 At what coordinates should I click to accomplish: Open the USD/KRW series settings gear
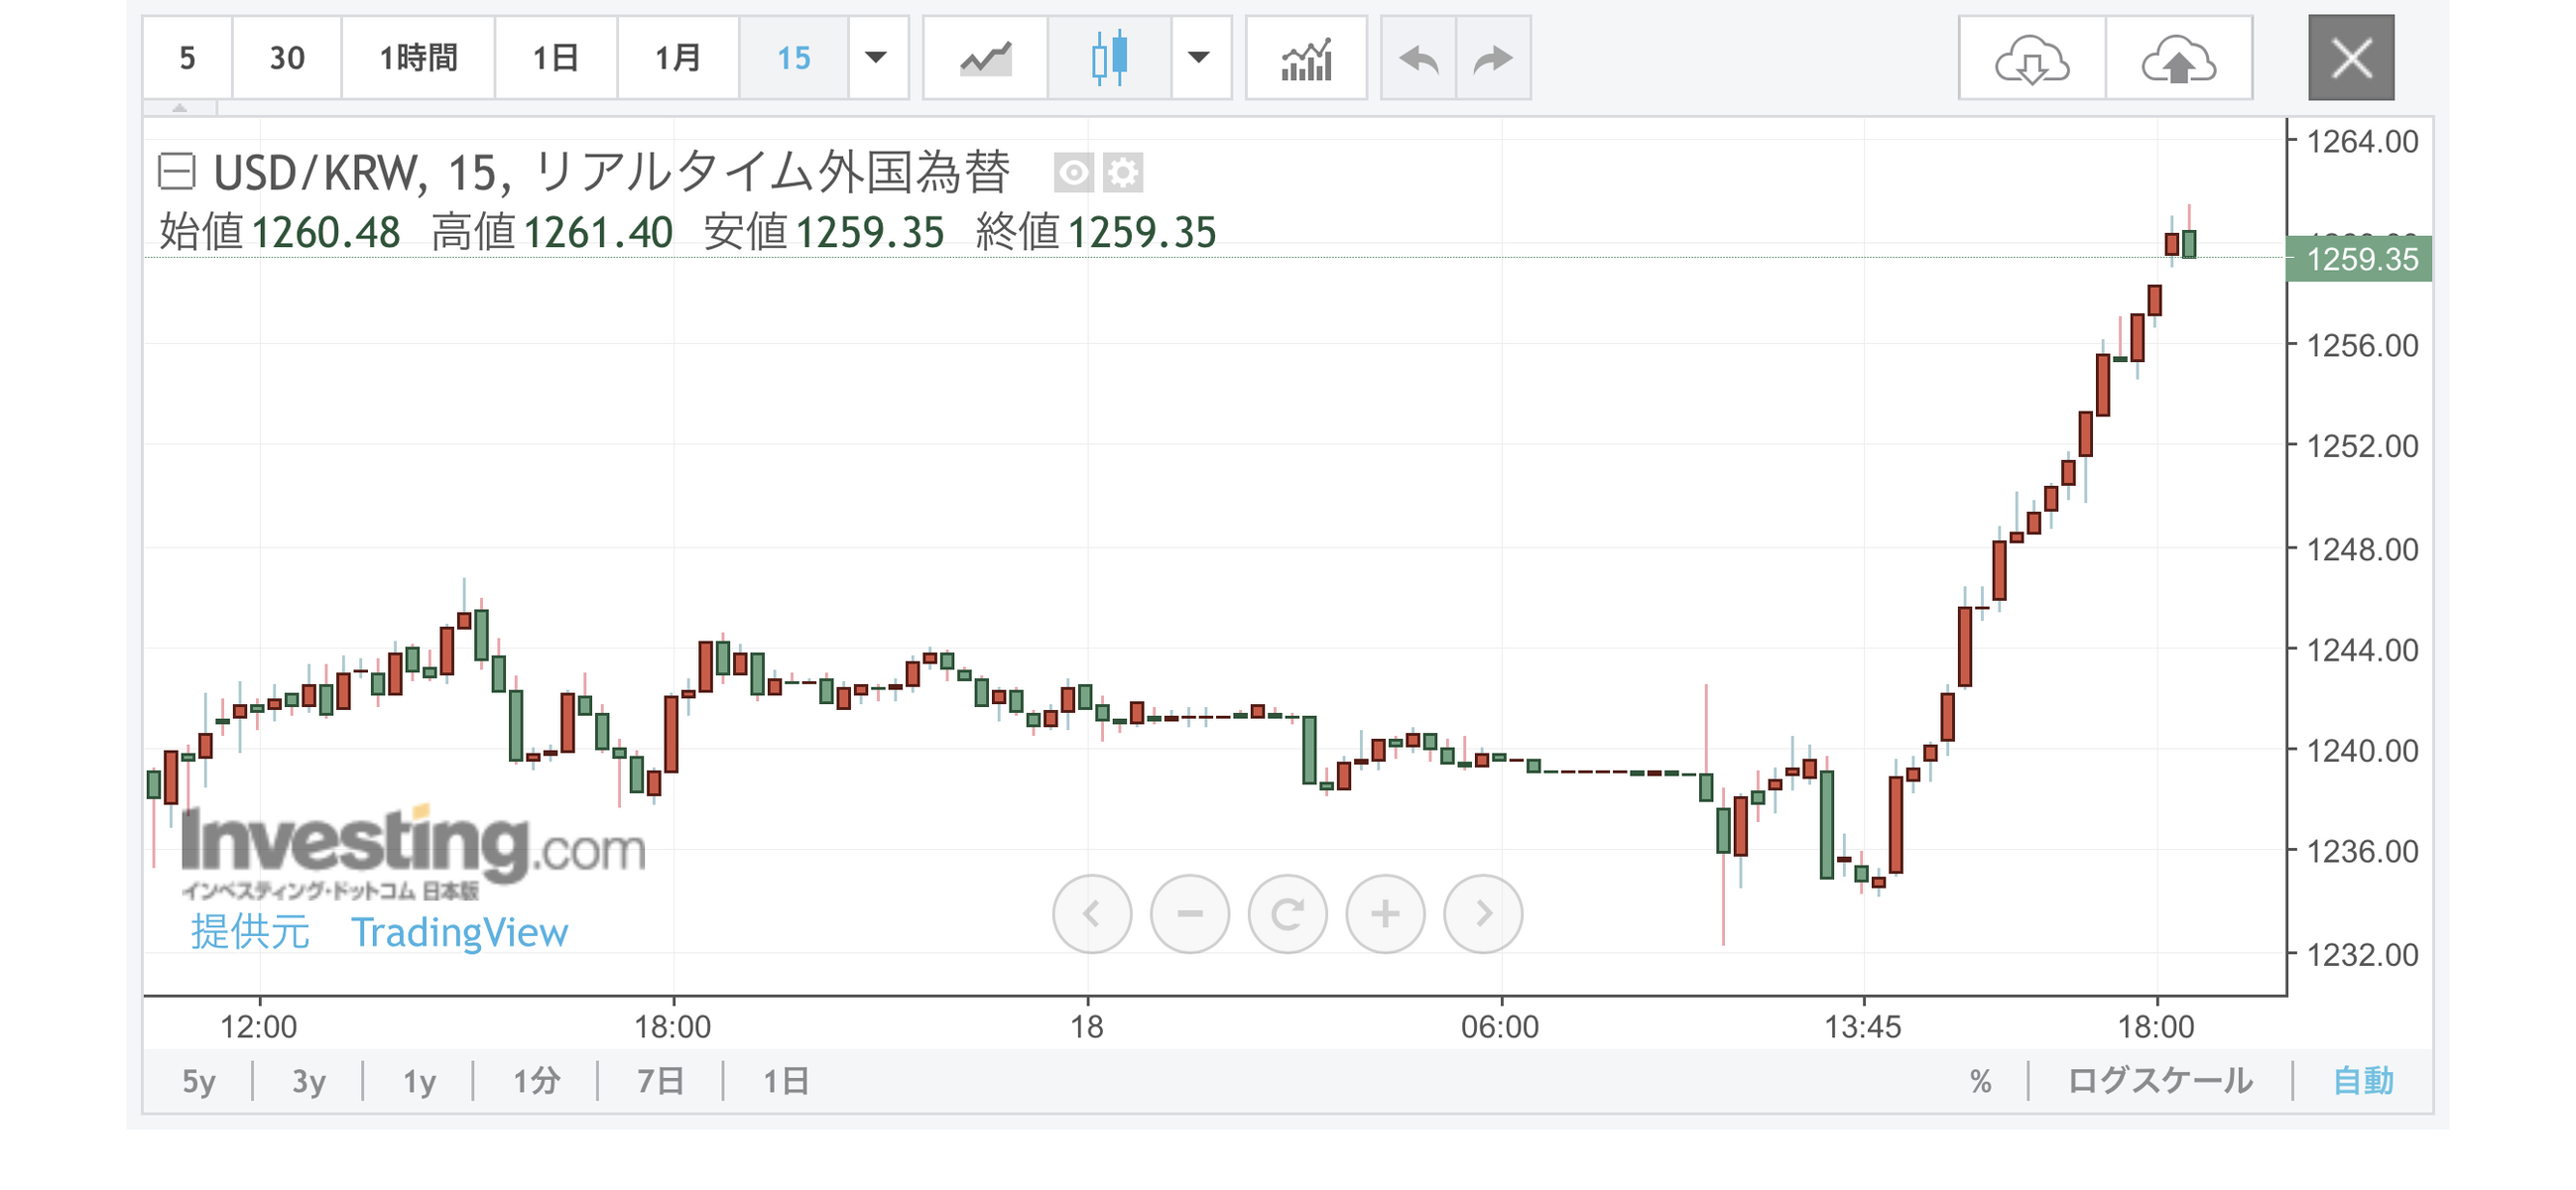tap(1123, 173)
